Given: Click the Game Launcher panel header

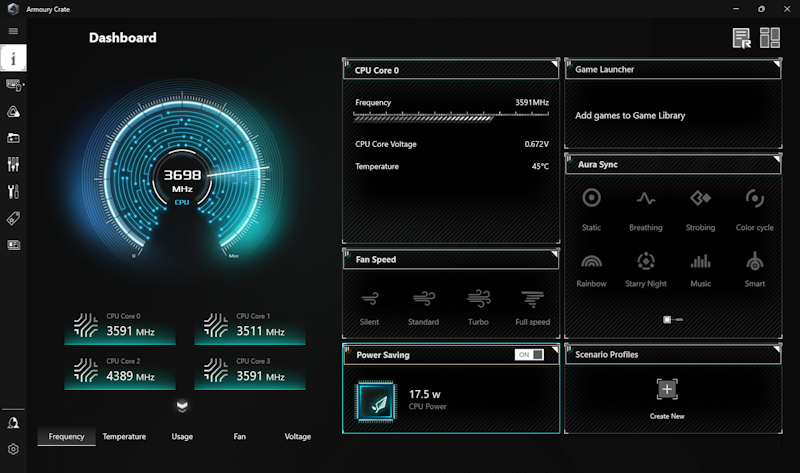Looking at the screenshot, I should (x=673, y=69).
